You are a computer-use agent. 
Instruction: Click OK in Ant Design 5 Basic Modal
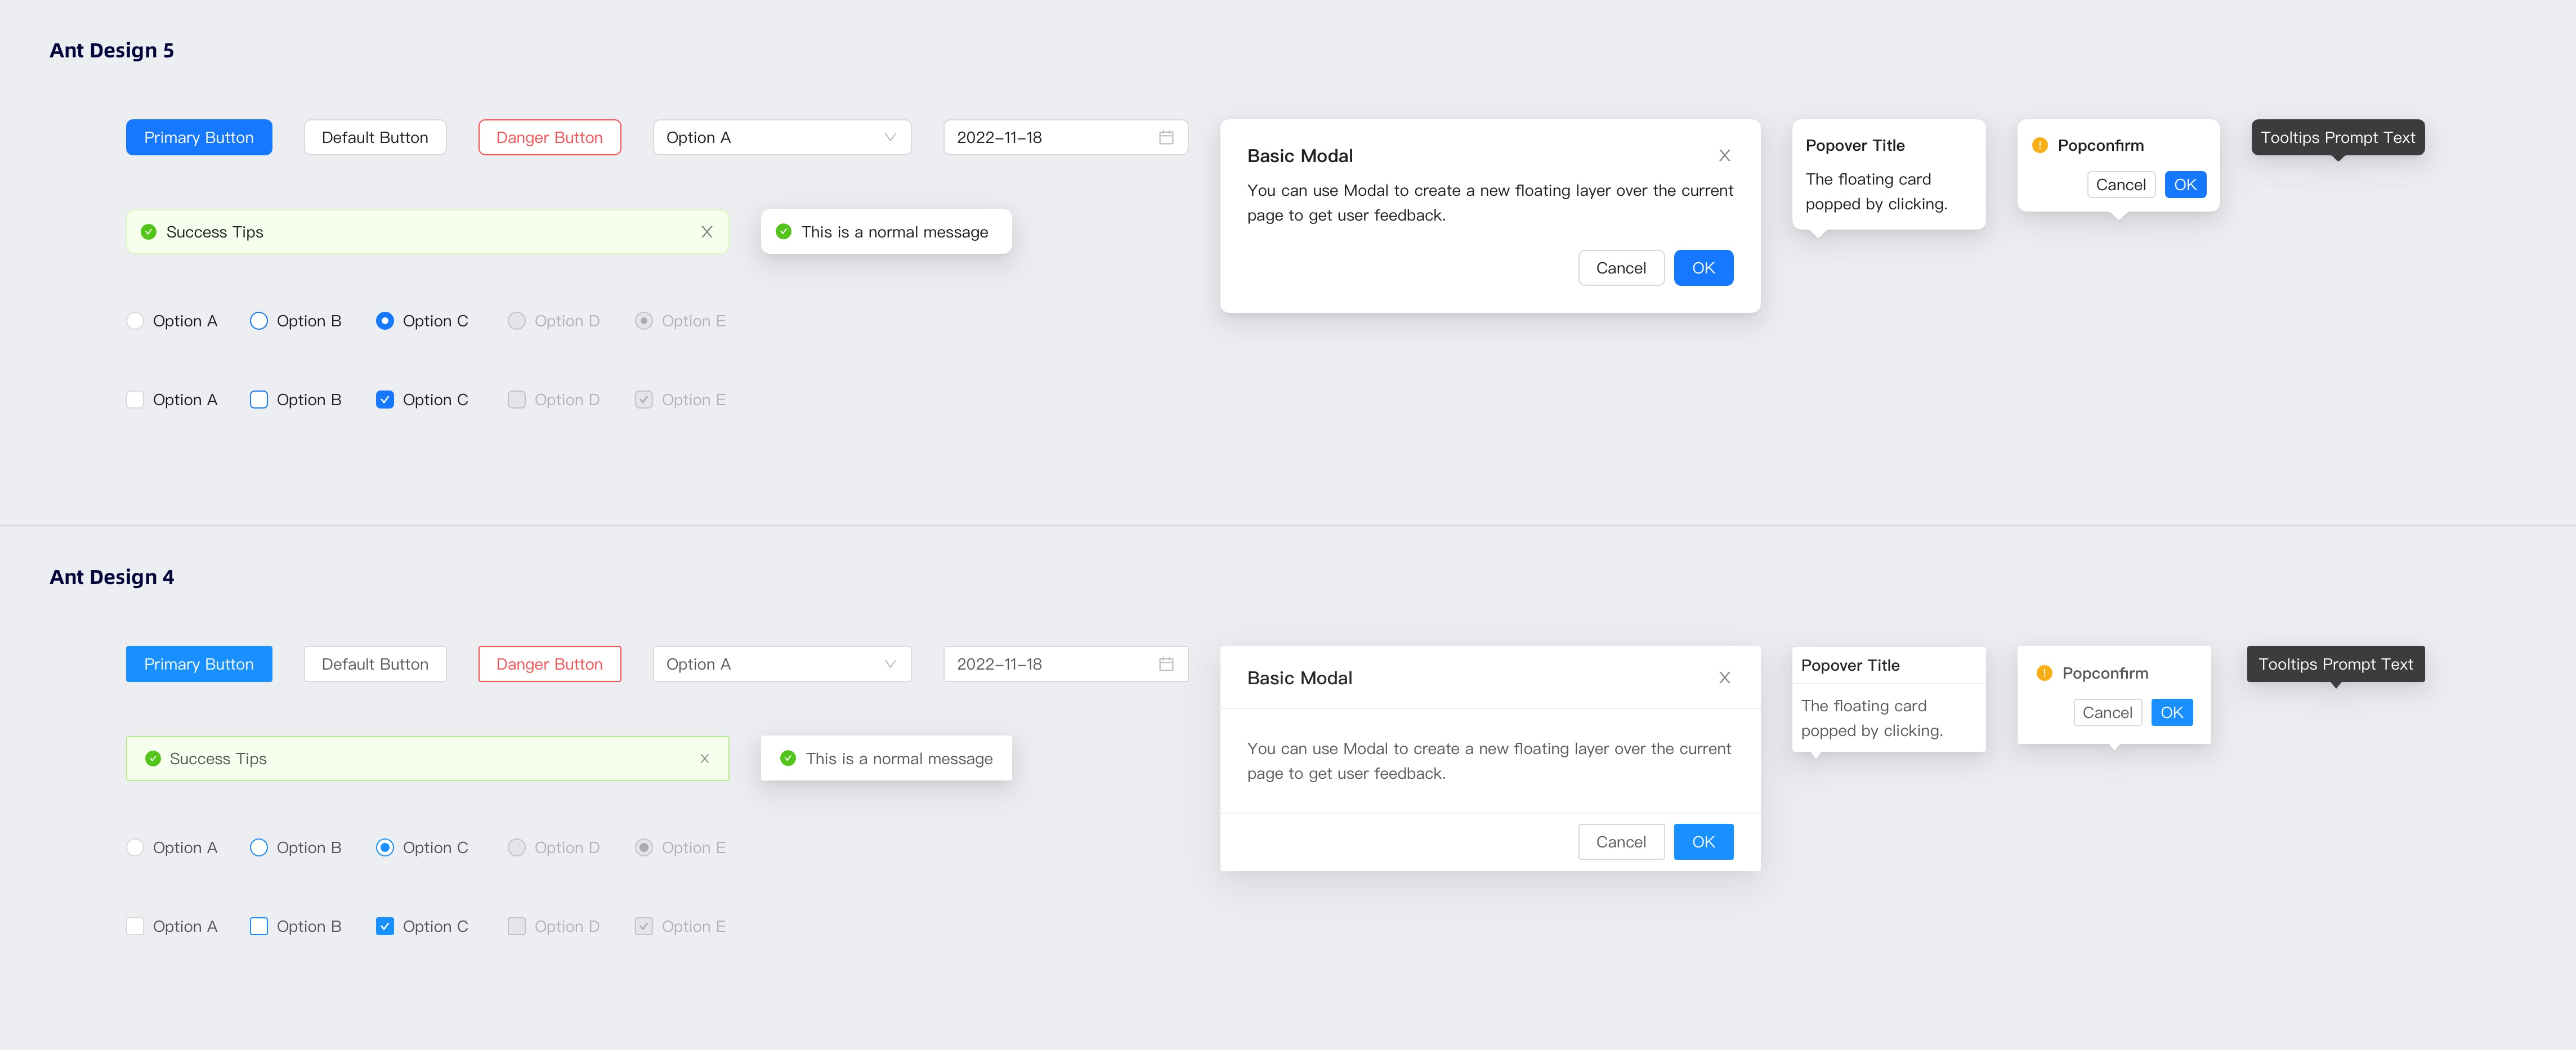(1703, 268)
